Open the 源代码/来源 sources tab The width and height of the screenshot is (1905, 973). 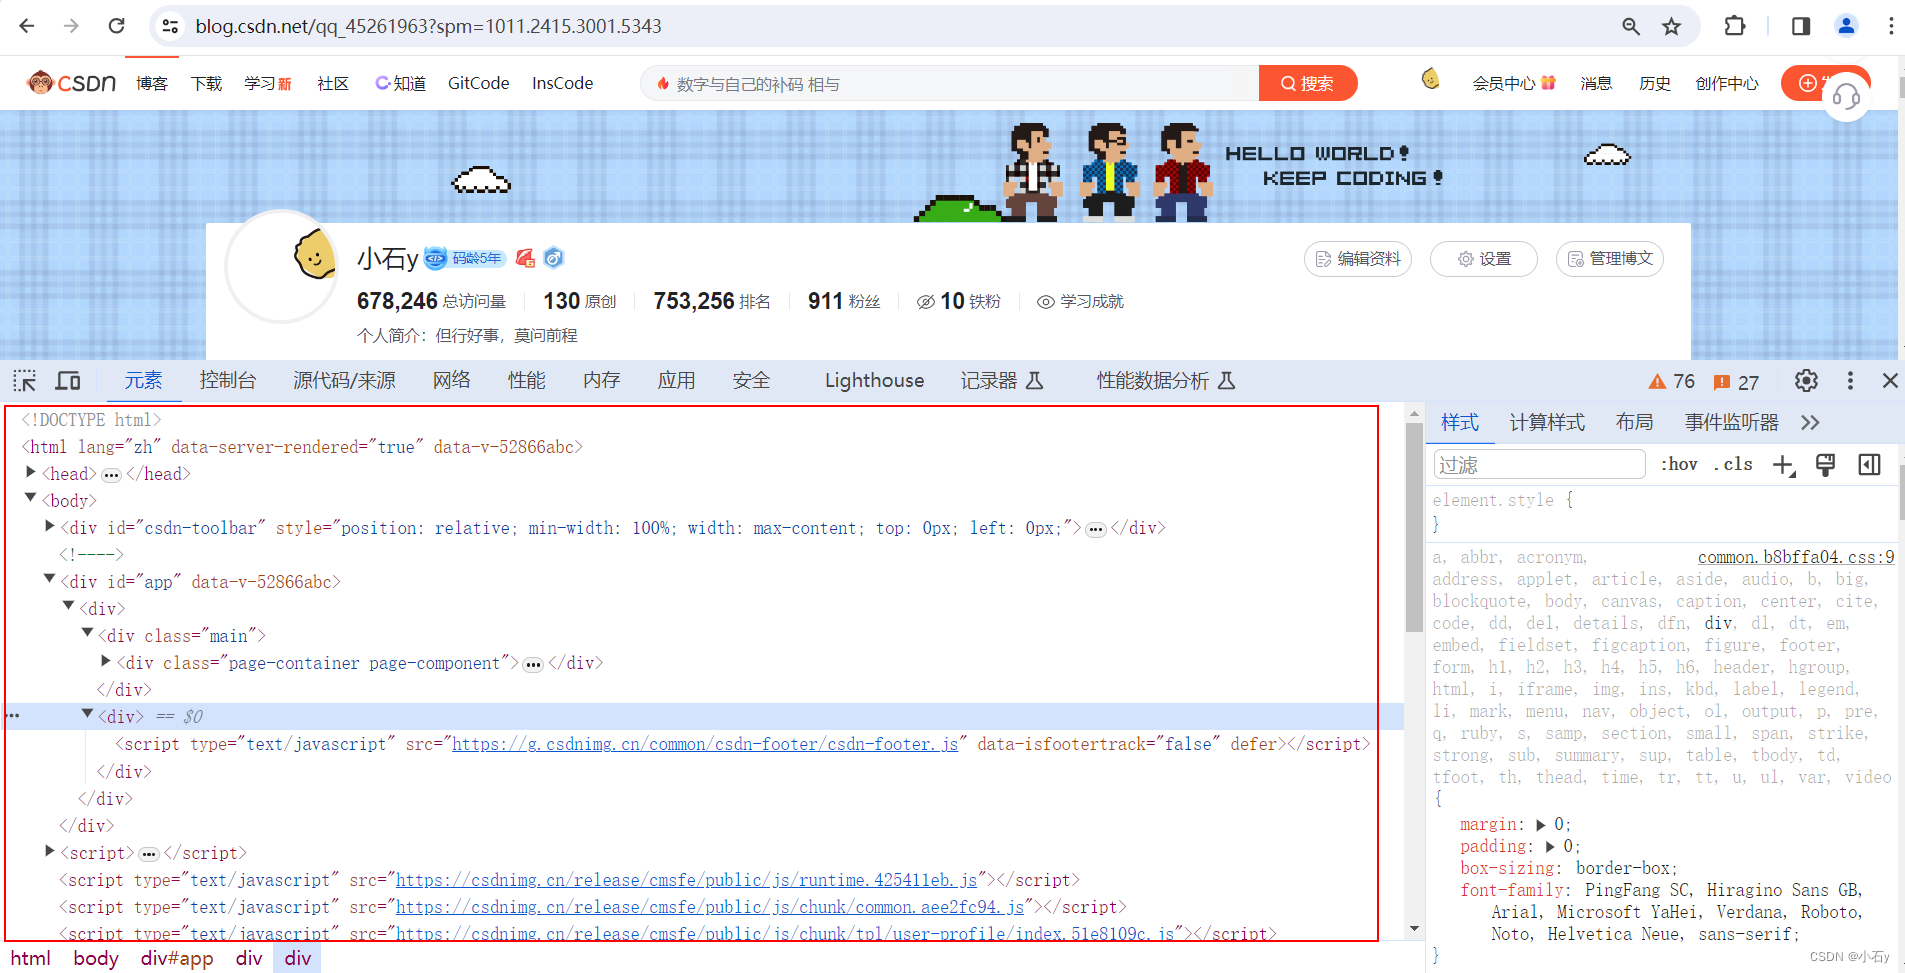pos(344,381)
